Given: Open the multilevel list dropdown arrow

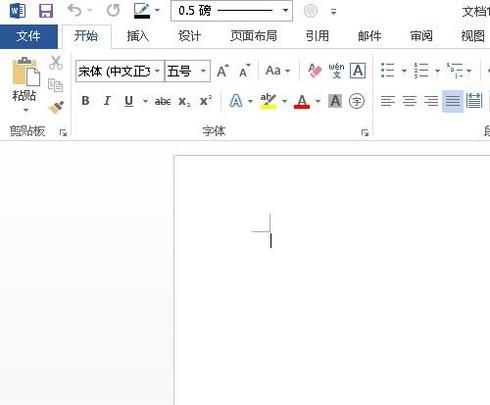Looking at the screenshot, I should [469, 71].
